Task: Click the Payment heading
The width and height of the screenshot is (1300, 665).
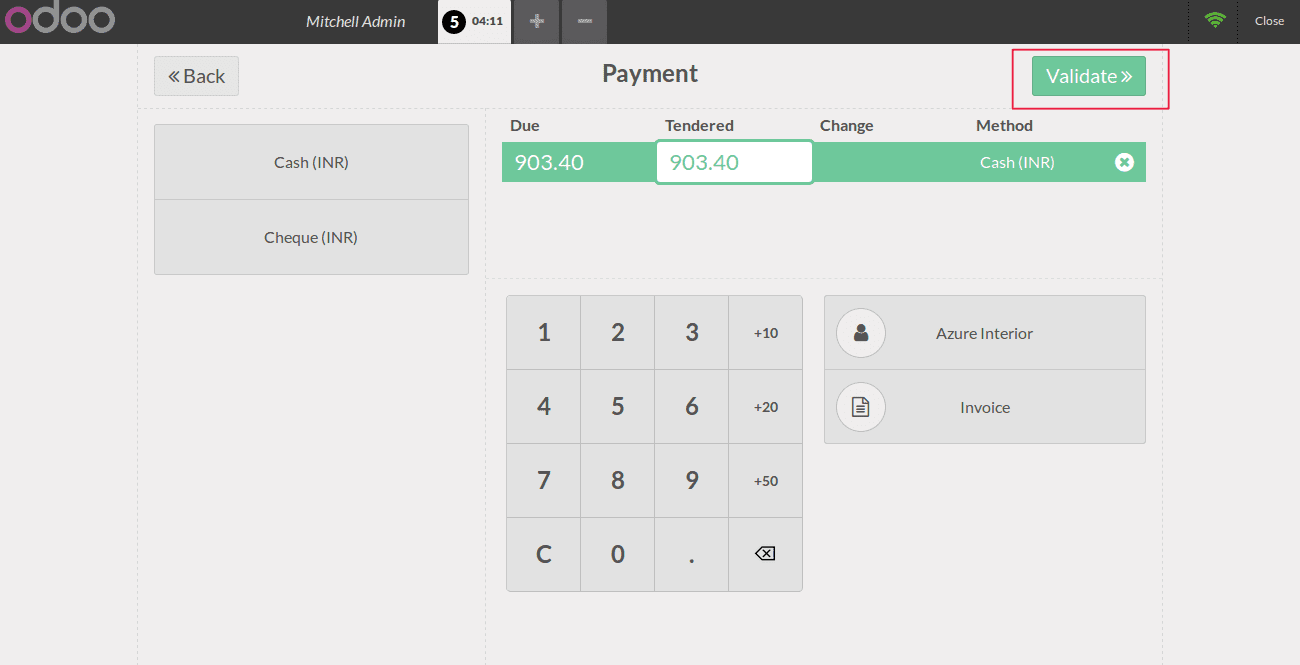Action: coord(650,74)
